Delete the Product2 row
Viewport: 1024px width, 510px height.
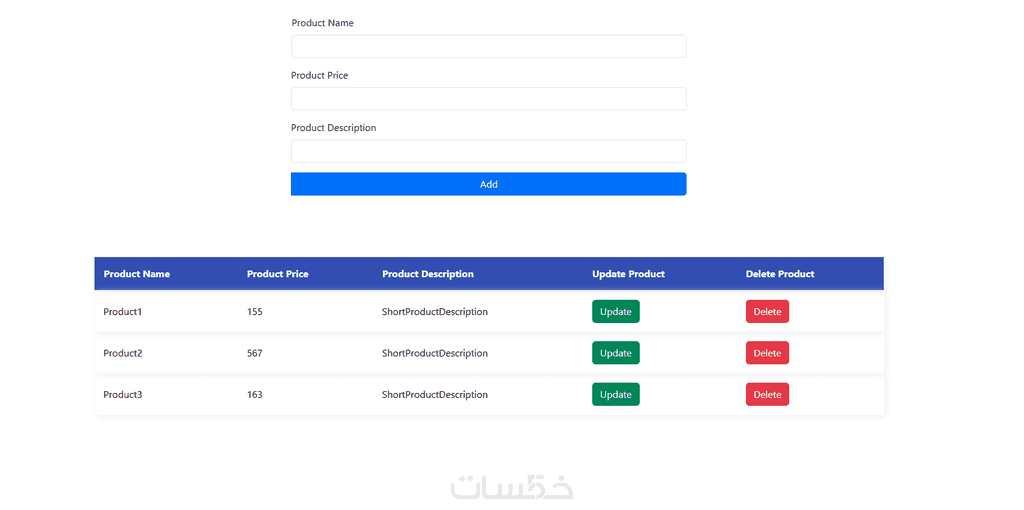pyautogui.click(x=767, y=353)
